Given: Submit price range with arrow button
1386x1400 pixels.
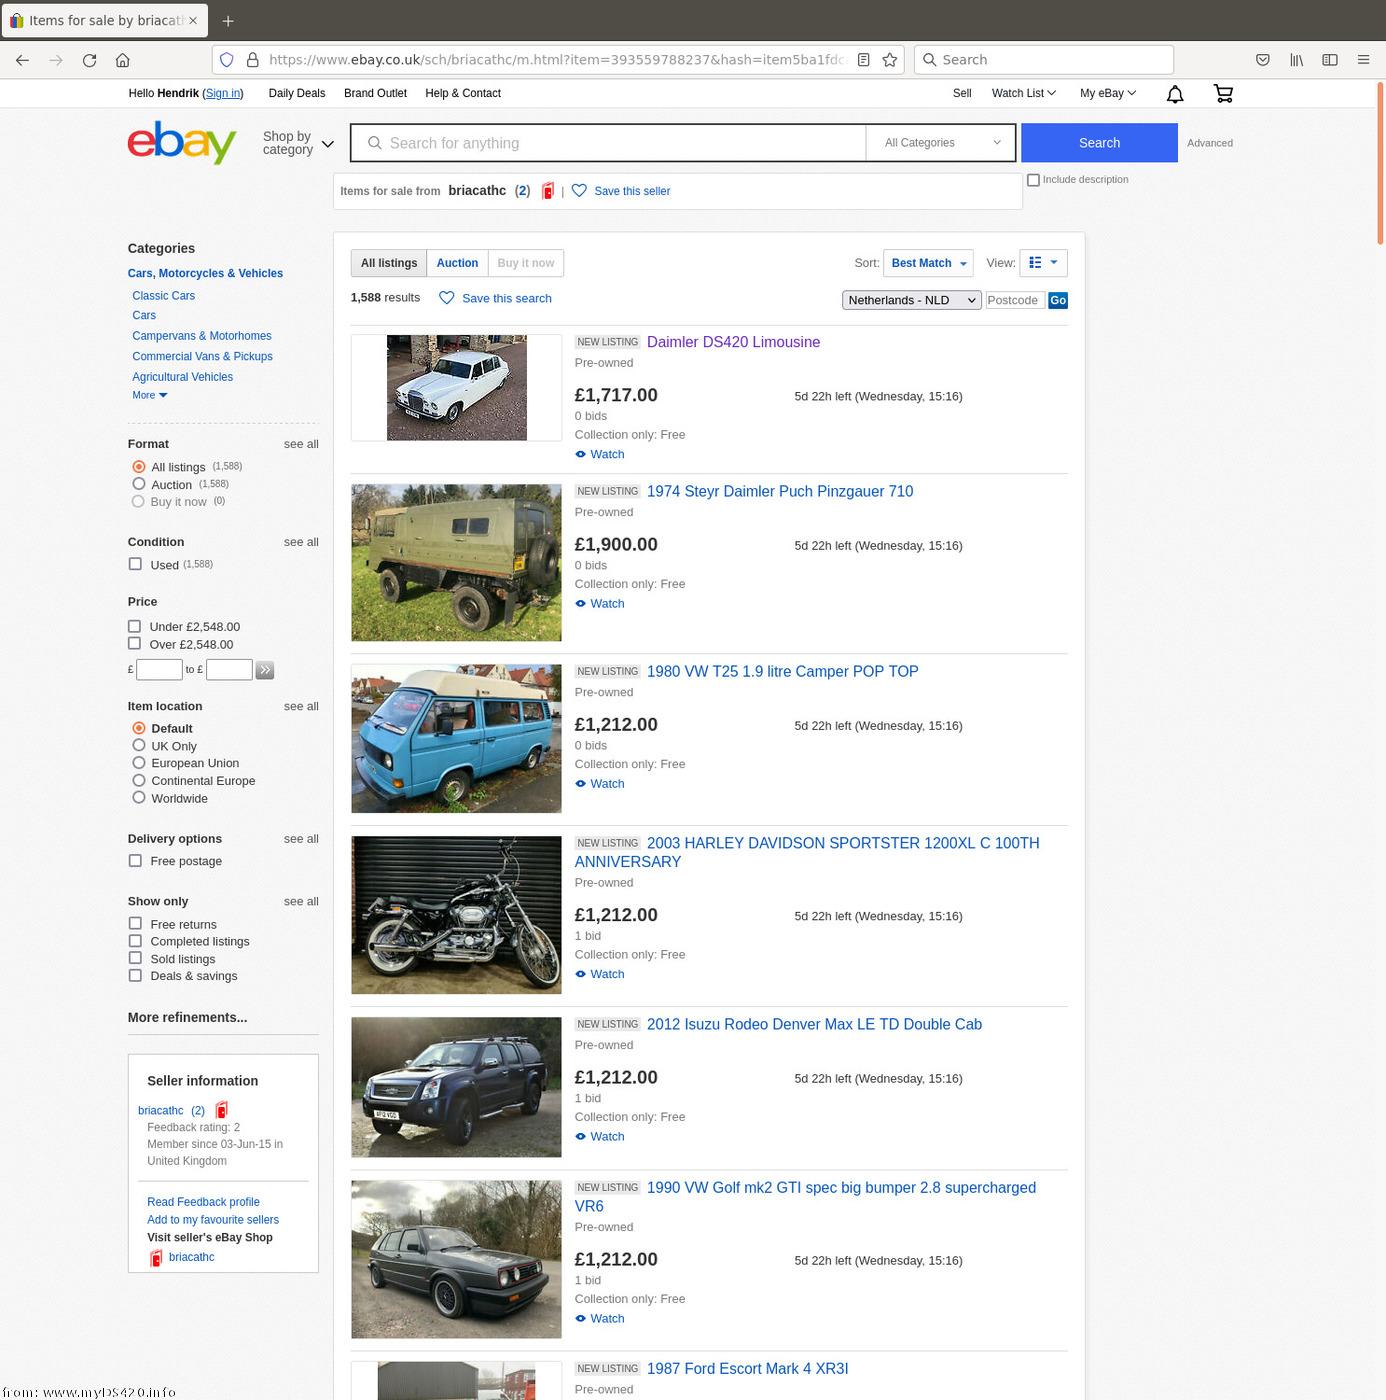Looking at the screenshot, I should click(265, 670).
